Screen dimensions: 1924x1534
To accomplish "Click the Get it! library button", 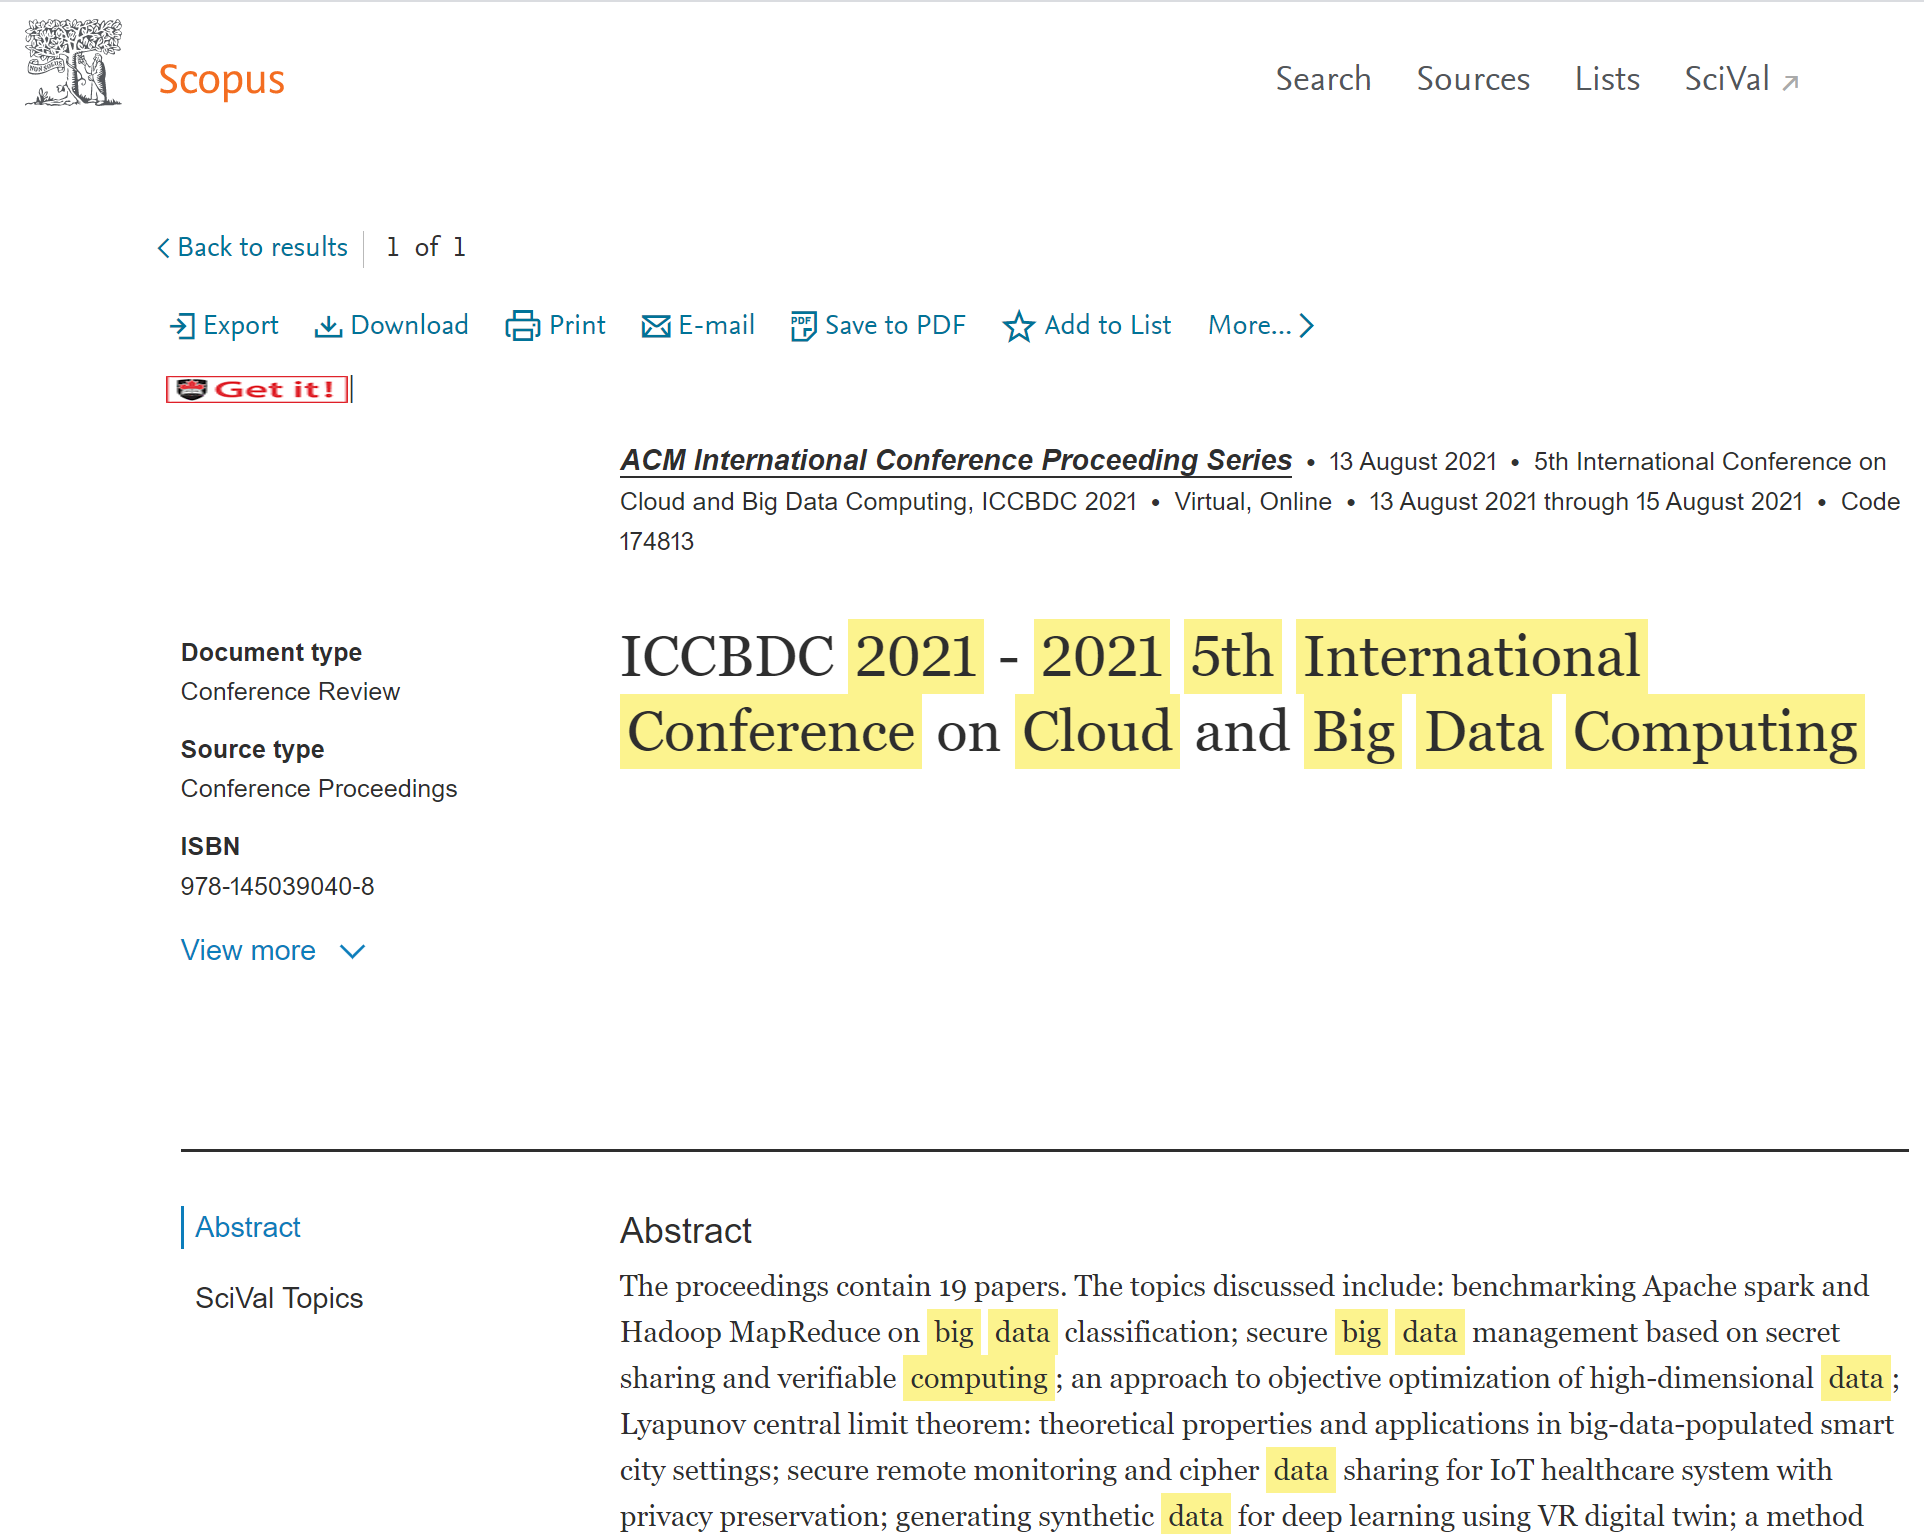I will pyautogui.click(x=257, y=389).
